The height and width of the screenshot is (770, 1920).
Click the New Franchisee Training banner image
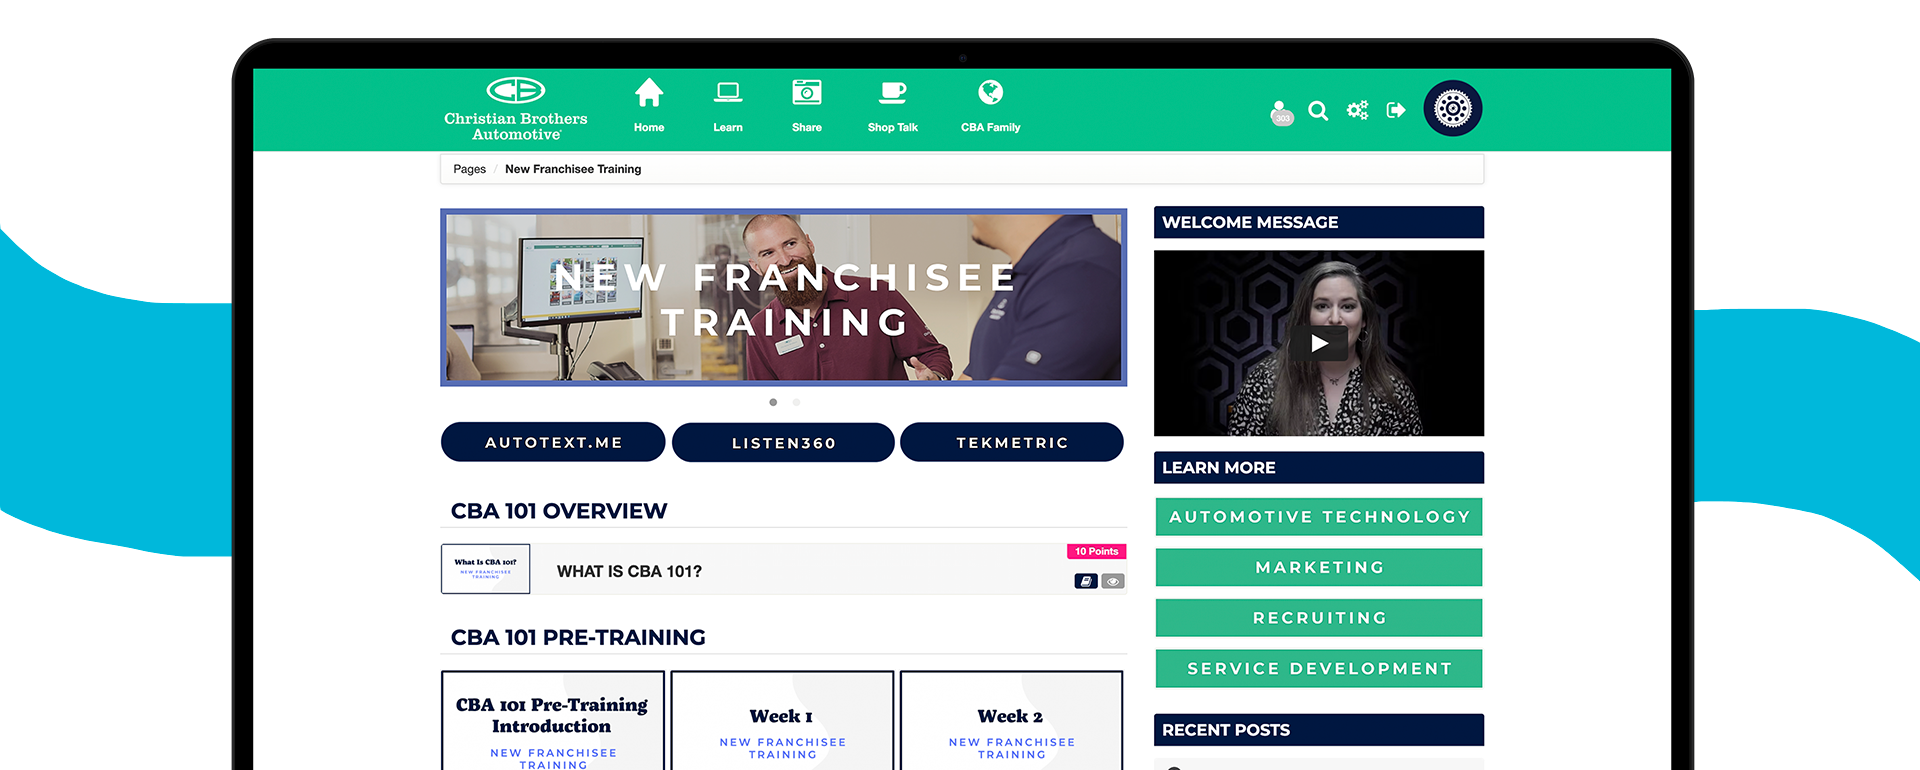(x=784, y=297)
